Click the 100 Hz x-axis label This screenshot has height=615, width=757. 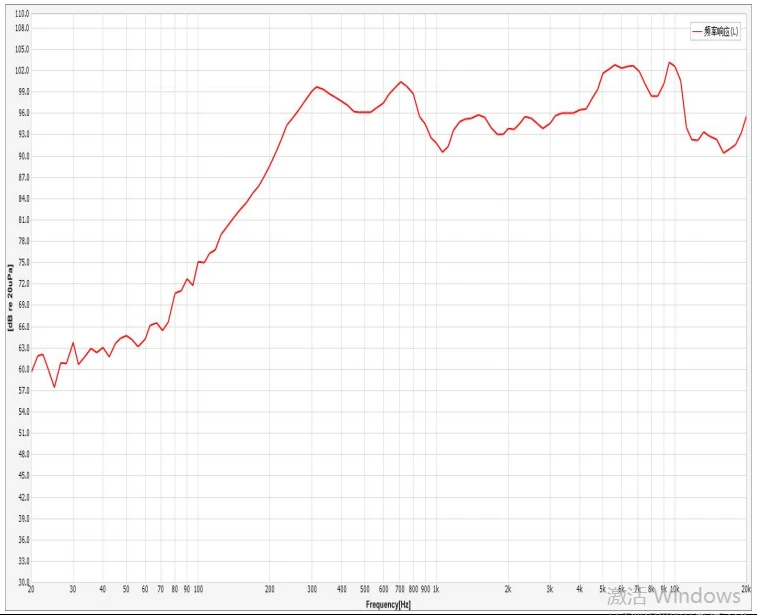pos(198,589)
